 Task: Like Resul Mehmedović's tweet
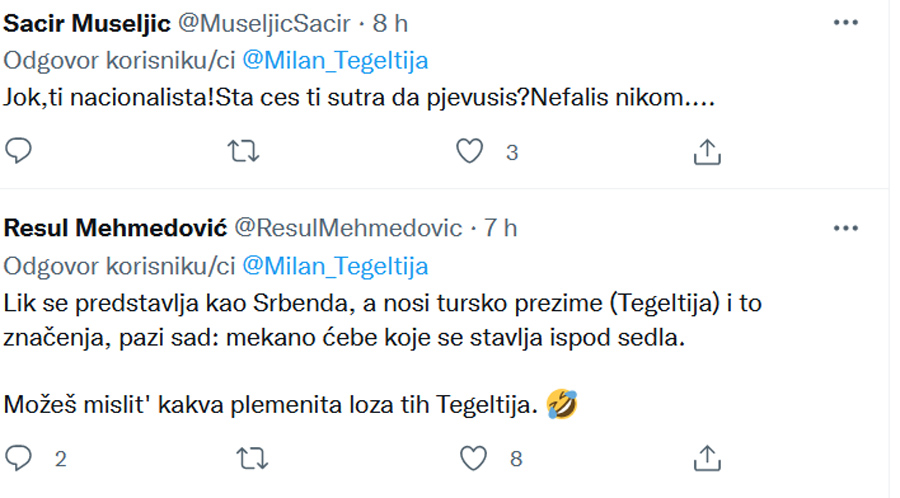[474, 458]
